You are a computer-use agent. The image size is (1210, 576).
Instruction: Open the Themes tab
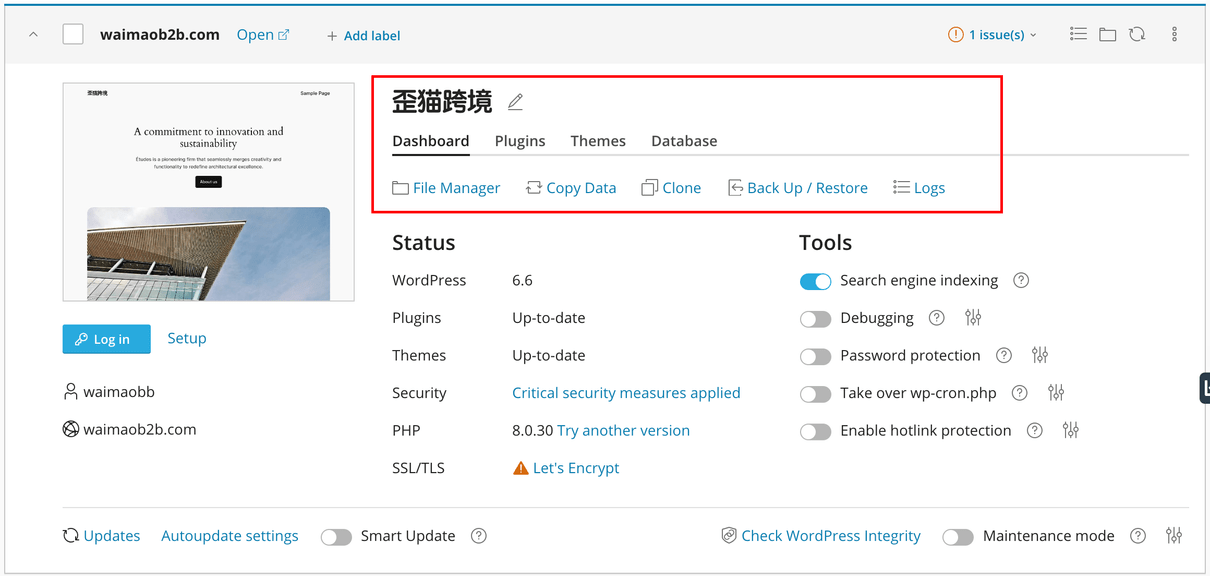(597, 141)
